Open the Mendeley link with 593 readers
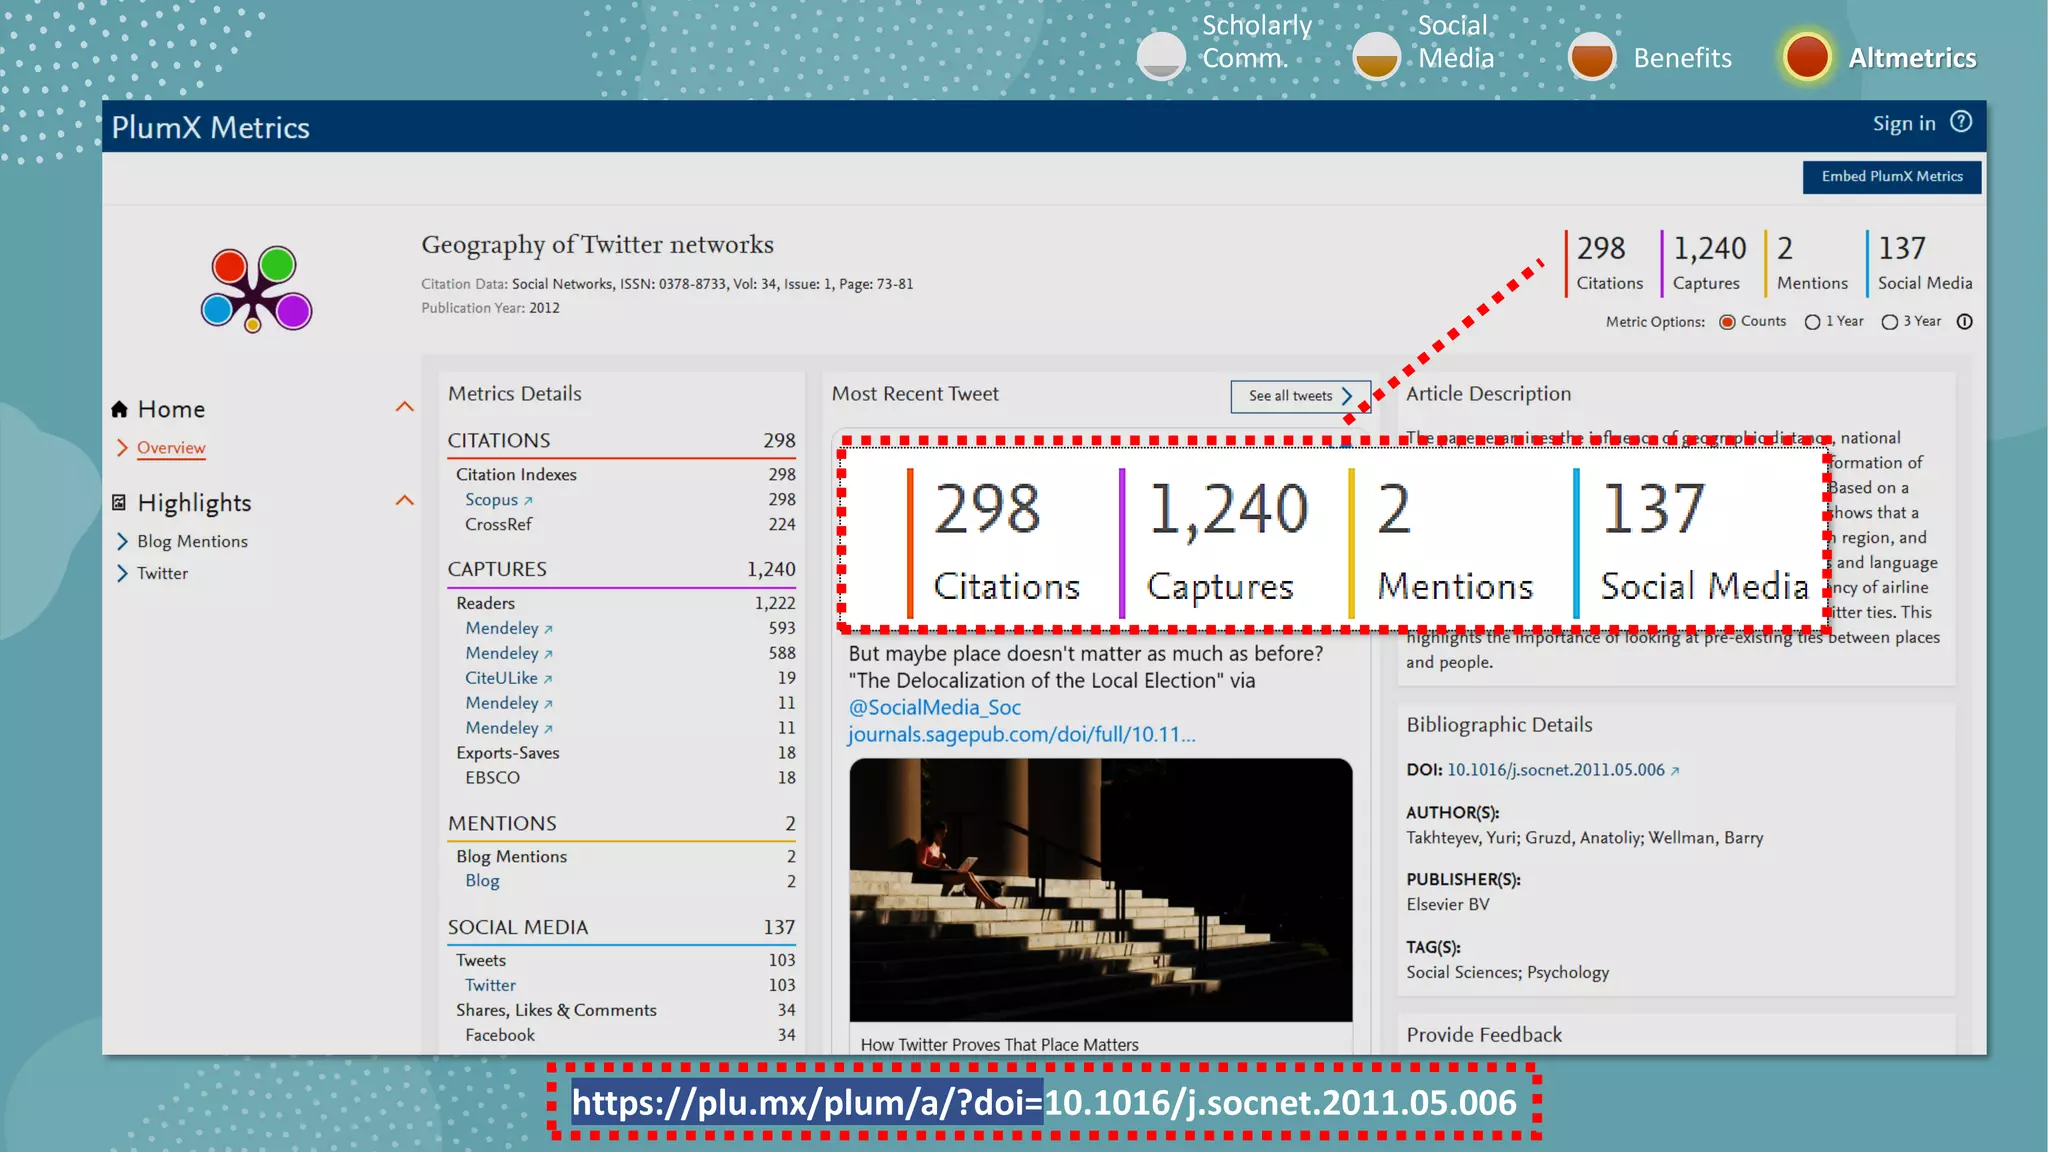This screenshot has width=2048, height=1152. pos(501,628)
